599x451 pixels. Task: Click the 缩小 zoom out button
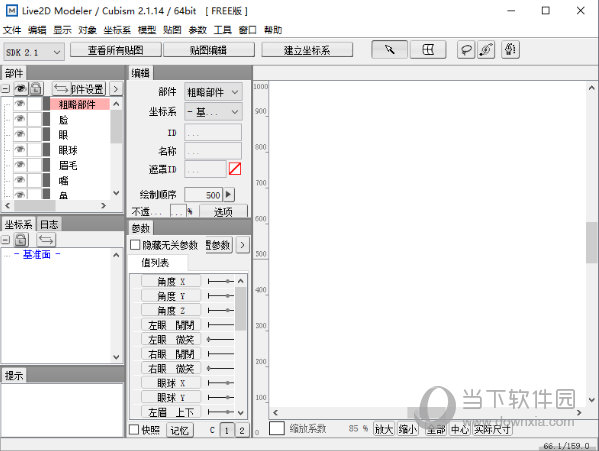click(408, 429)
